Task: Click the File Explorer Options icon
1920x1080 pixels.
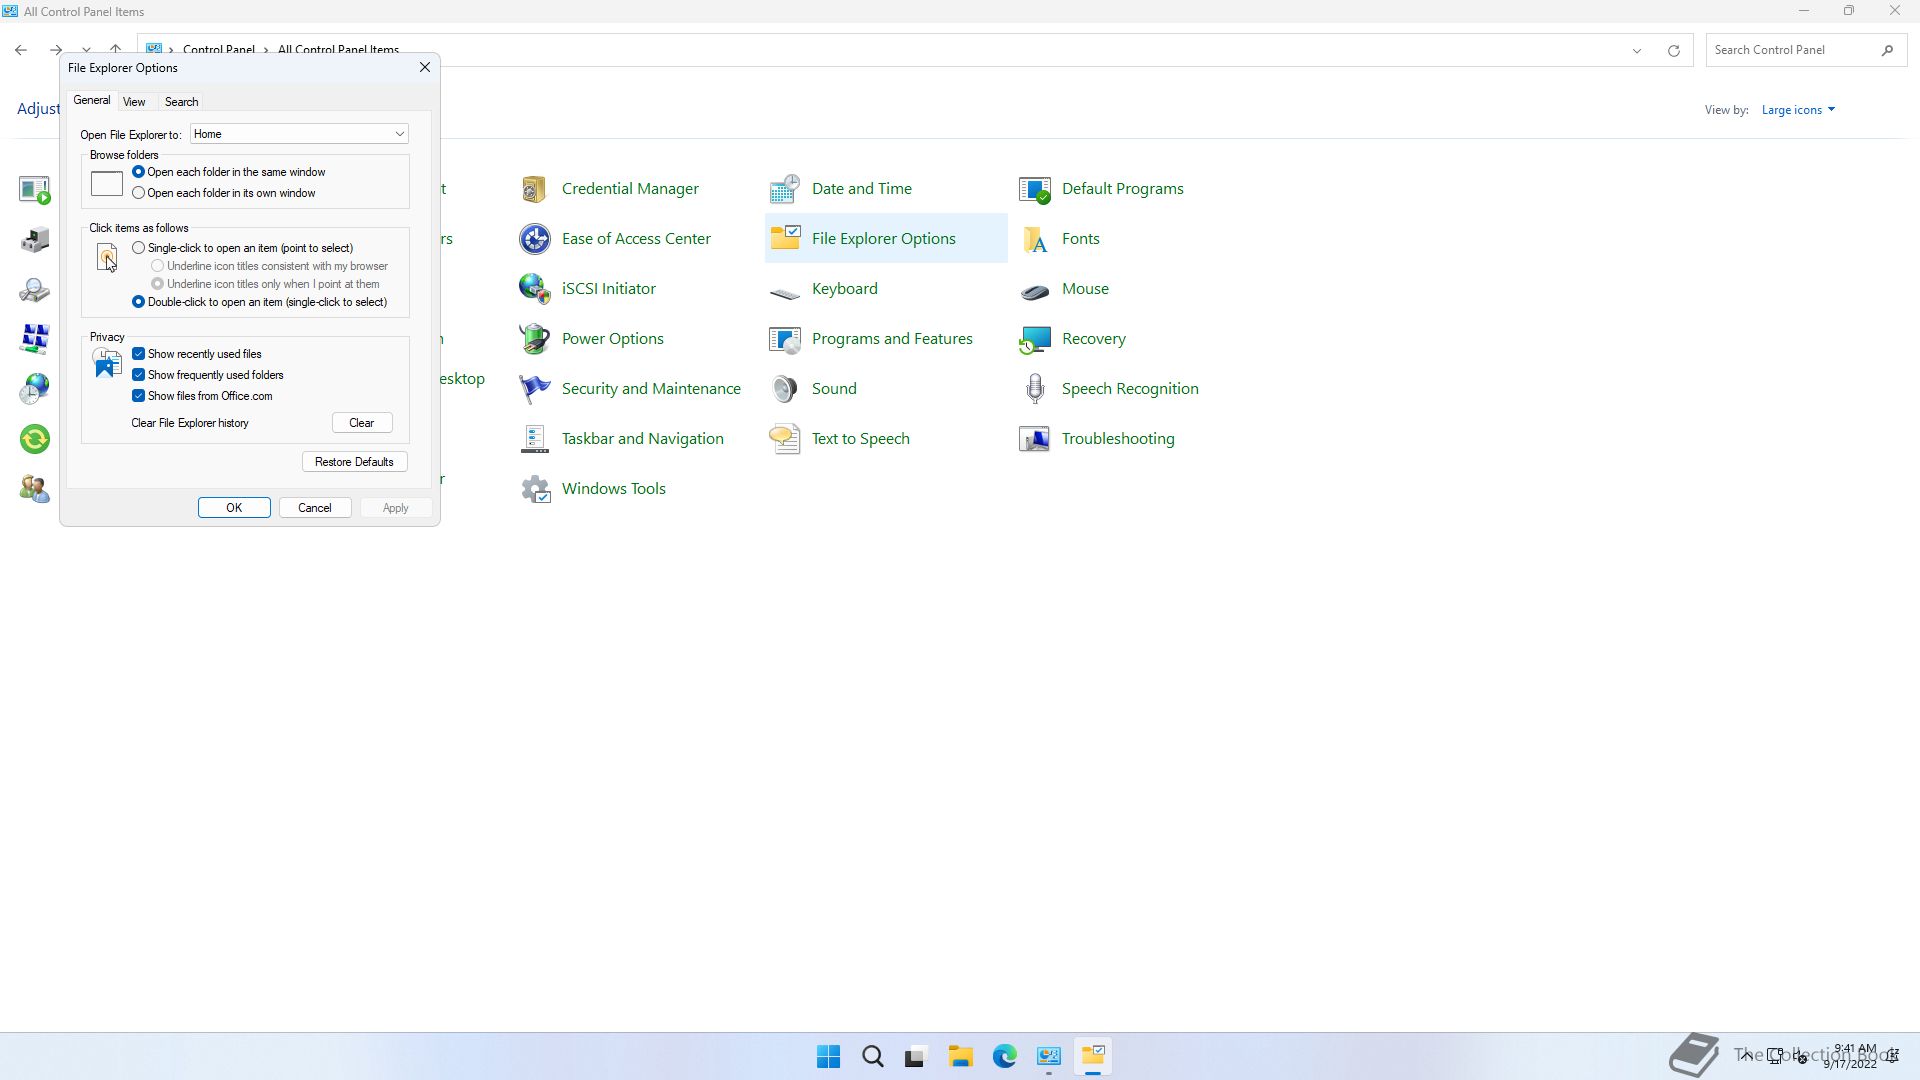Action: 785,239
